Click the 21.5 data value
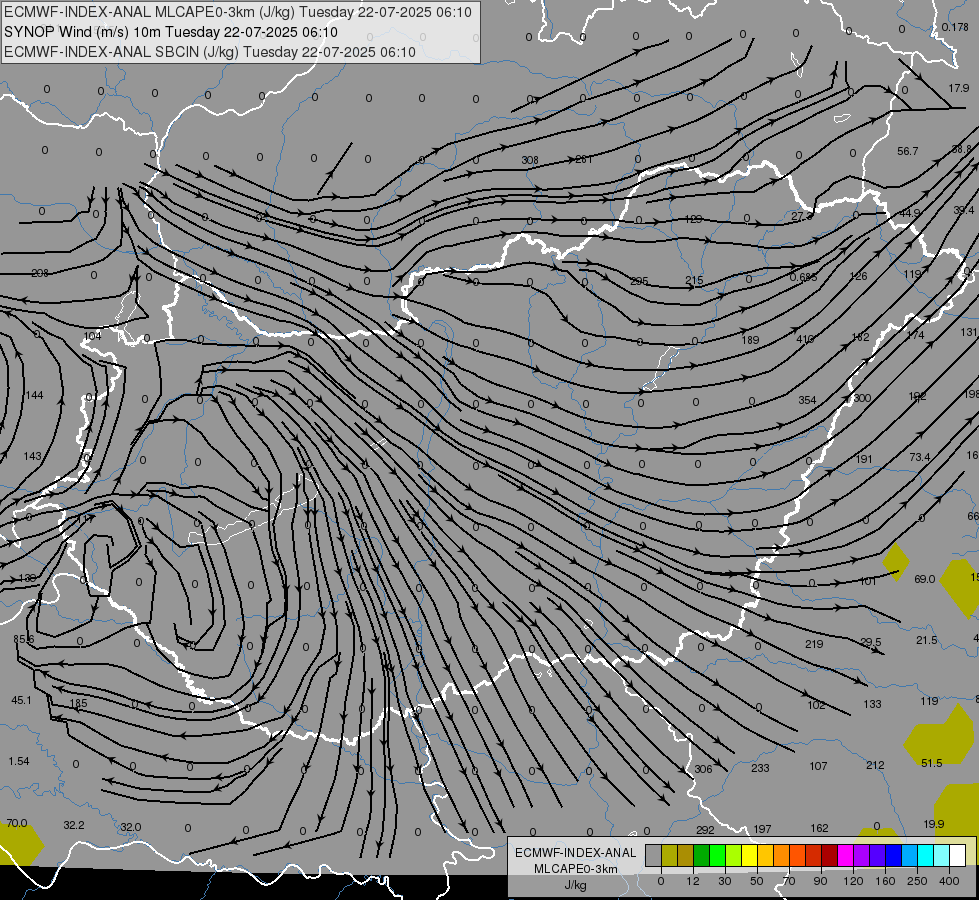979x900 pixels. point(927,640)
